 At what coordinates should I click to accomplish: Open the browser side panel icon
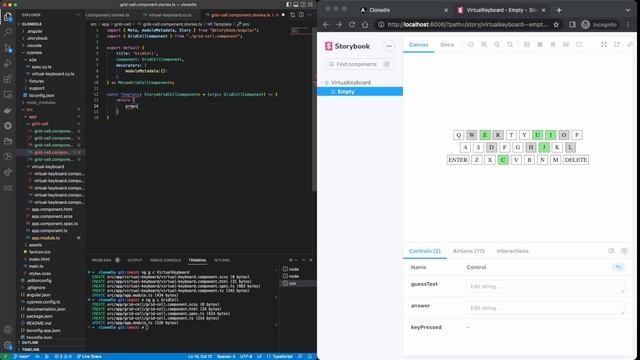pos(572,24)
